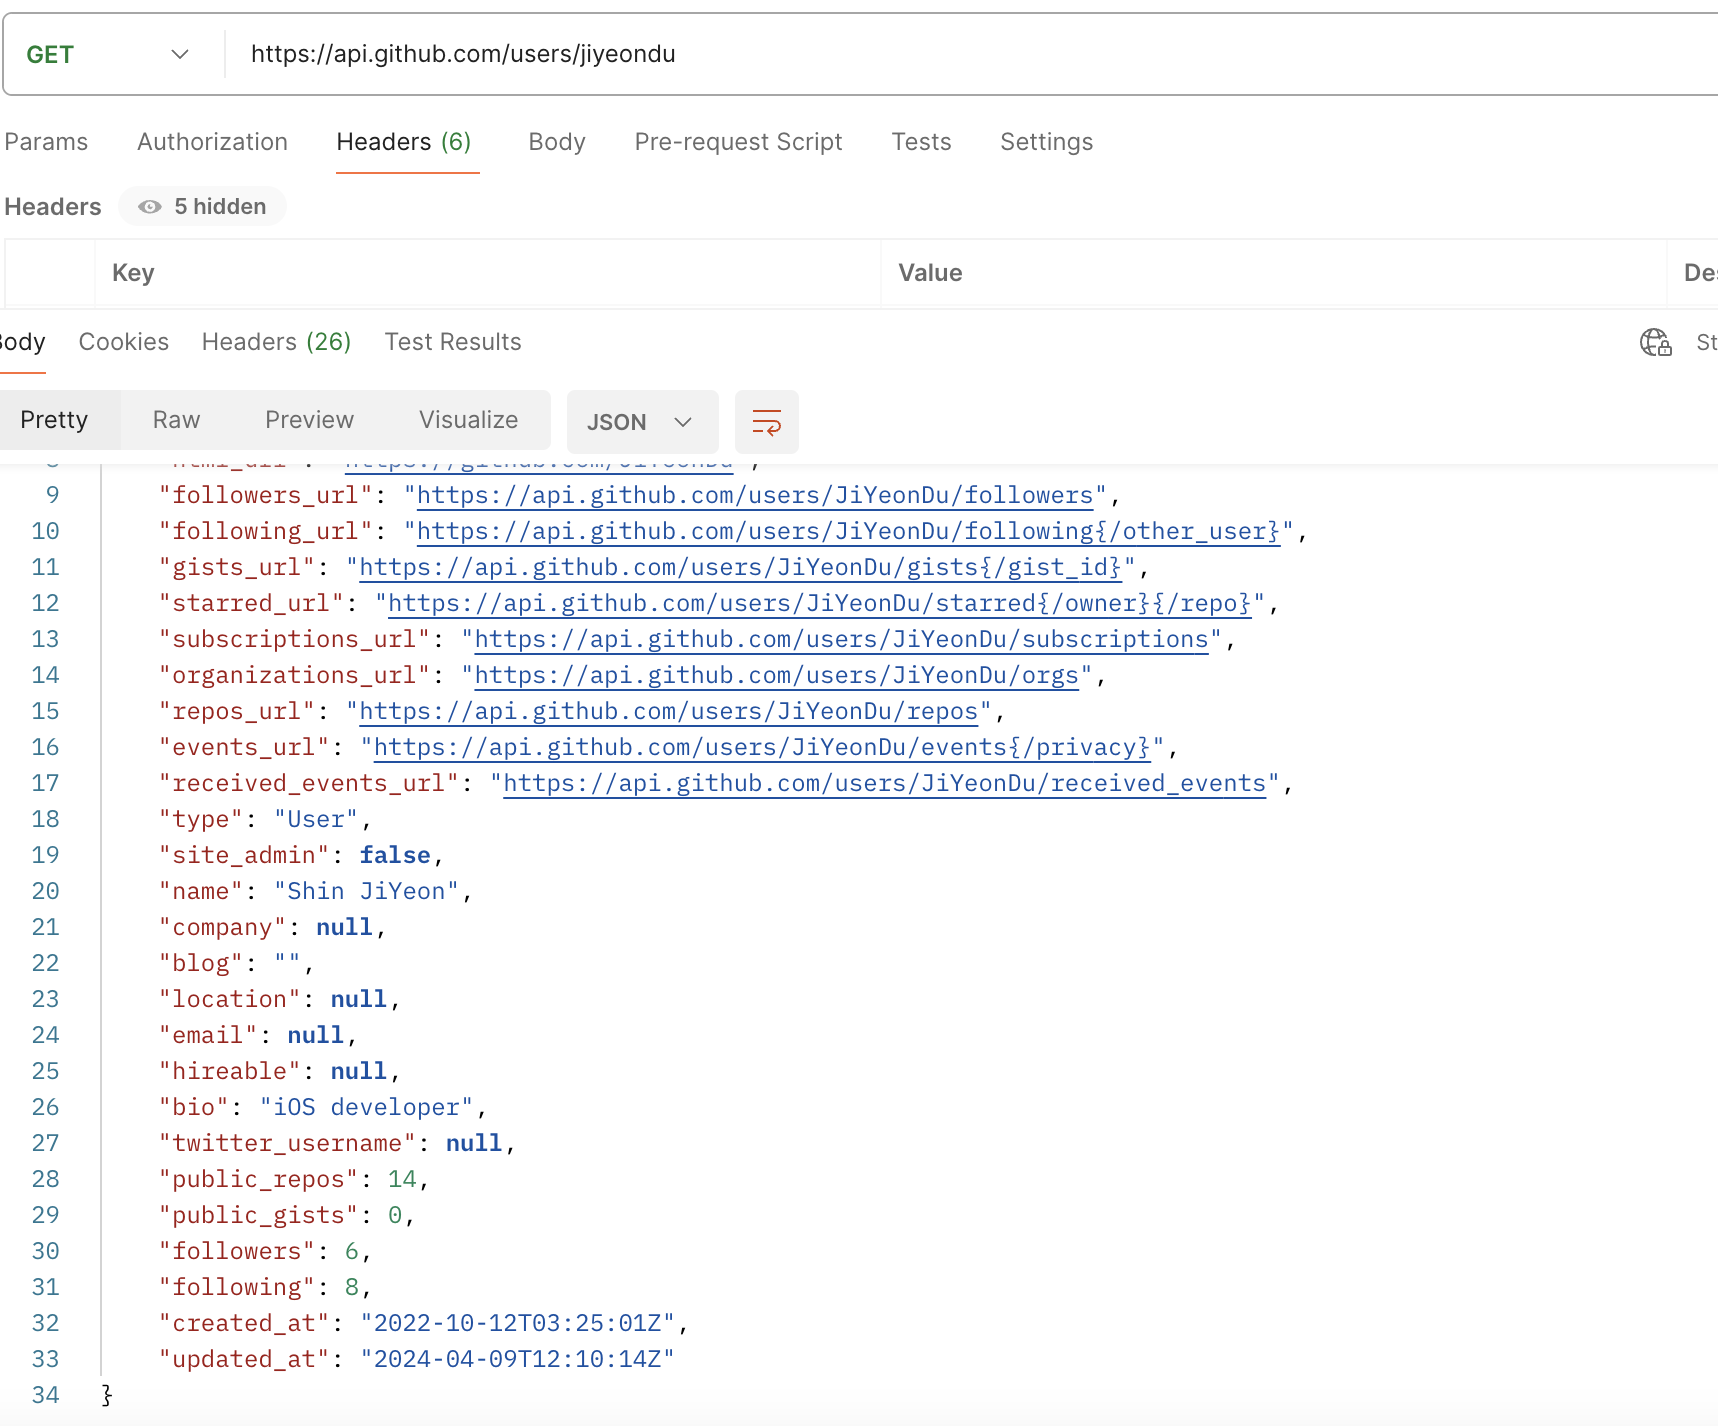Click the "location" key text

(x=230, y=999)
